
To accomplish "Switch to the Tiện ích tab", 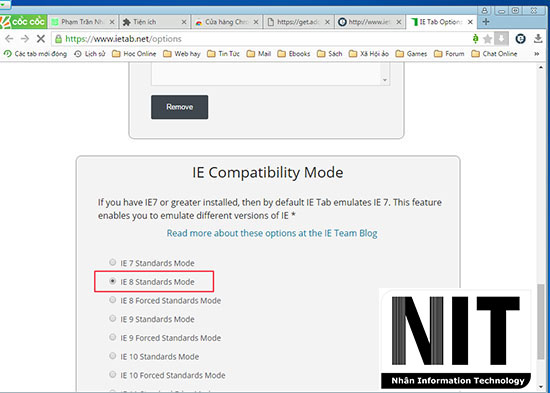I will click(154, 22).
